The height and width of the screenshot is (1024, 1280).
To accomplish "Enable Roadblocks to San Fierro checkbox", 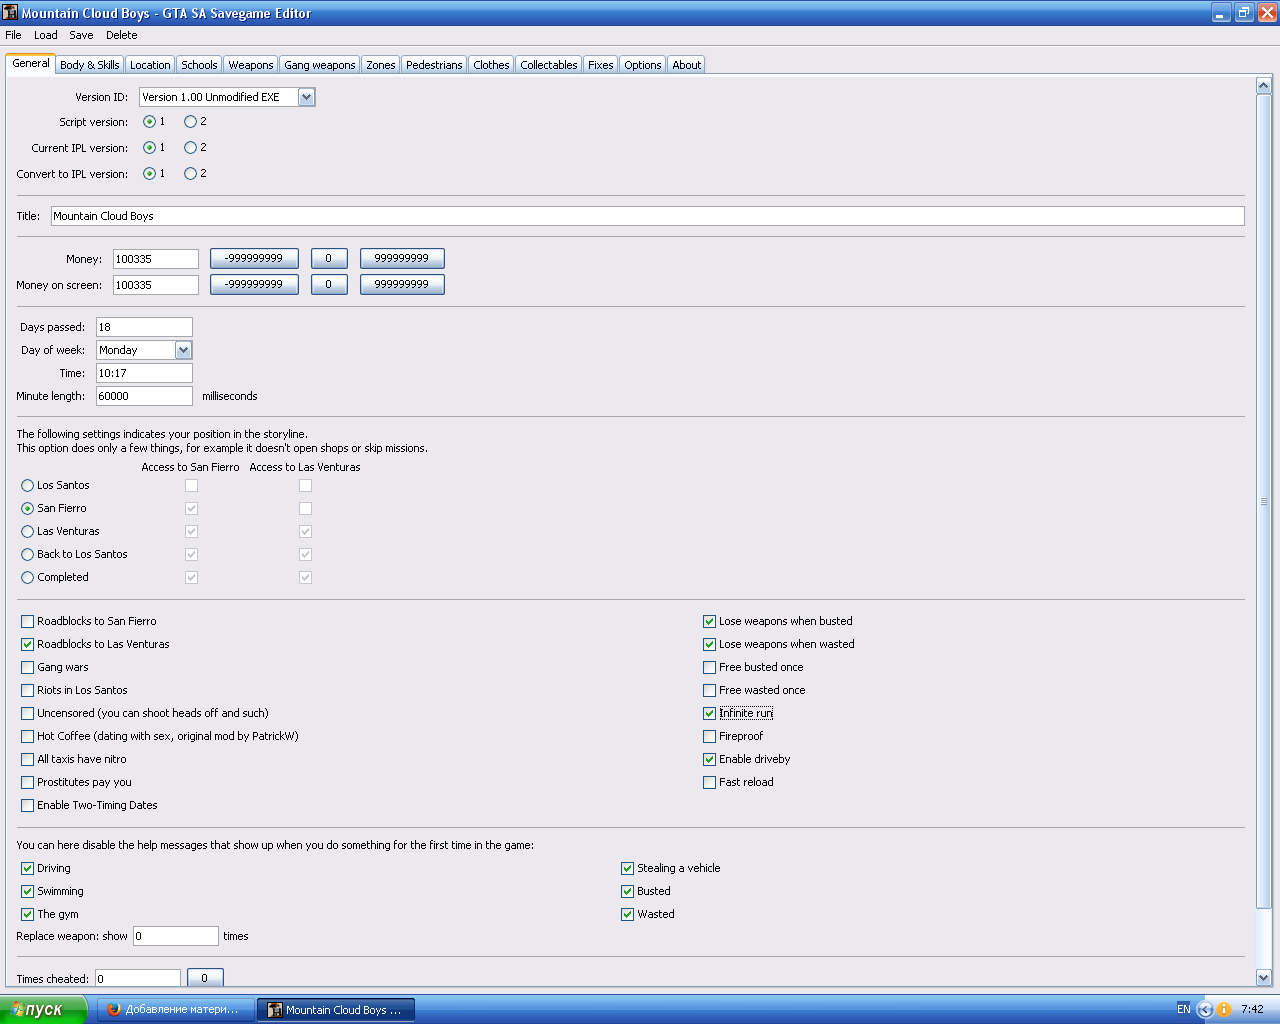I will (28, 622).
